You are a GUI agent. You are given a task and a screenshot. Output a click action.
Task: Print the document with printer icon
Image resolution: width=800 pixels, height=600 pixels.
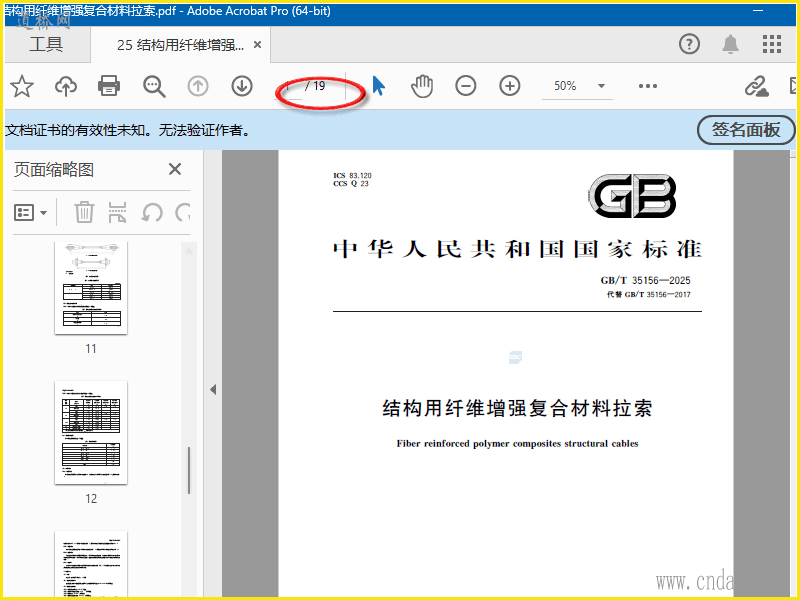tap(109, 86)
